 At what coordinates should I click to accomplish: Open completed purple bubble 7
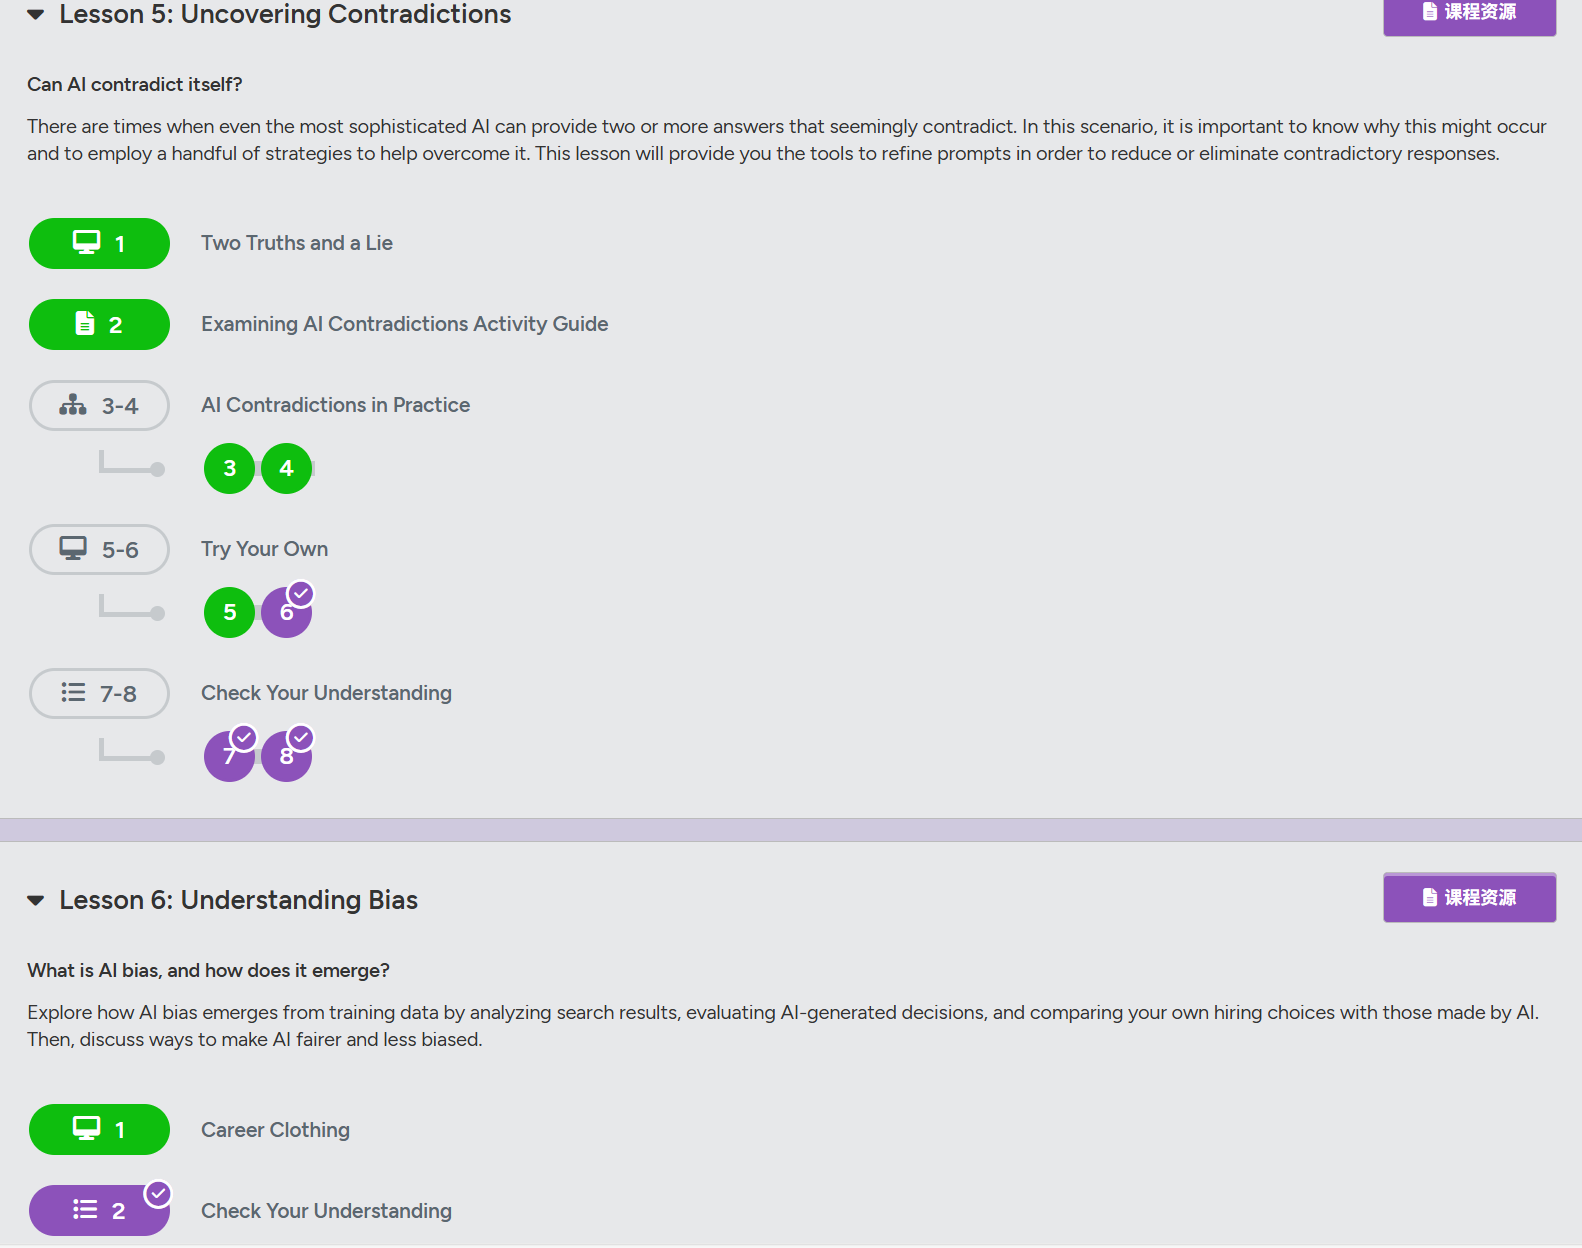tap(230, 756)
